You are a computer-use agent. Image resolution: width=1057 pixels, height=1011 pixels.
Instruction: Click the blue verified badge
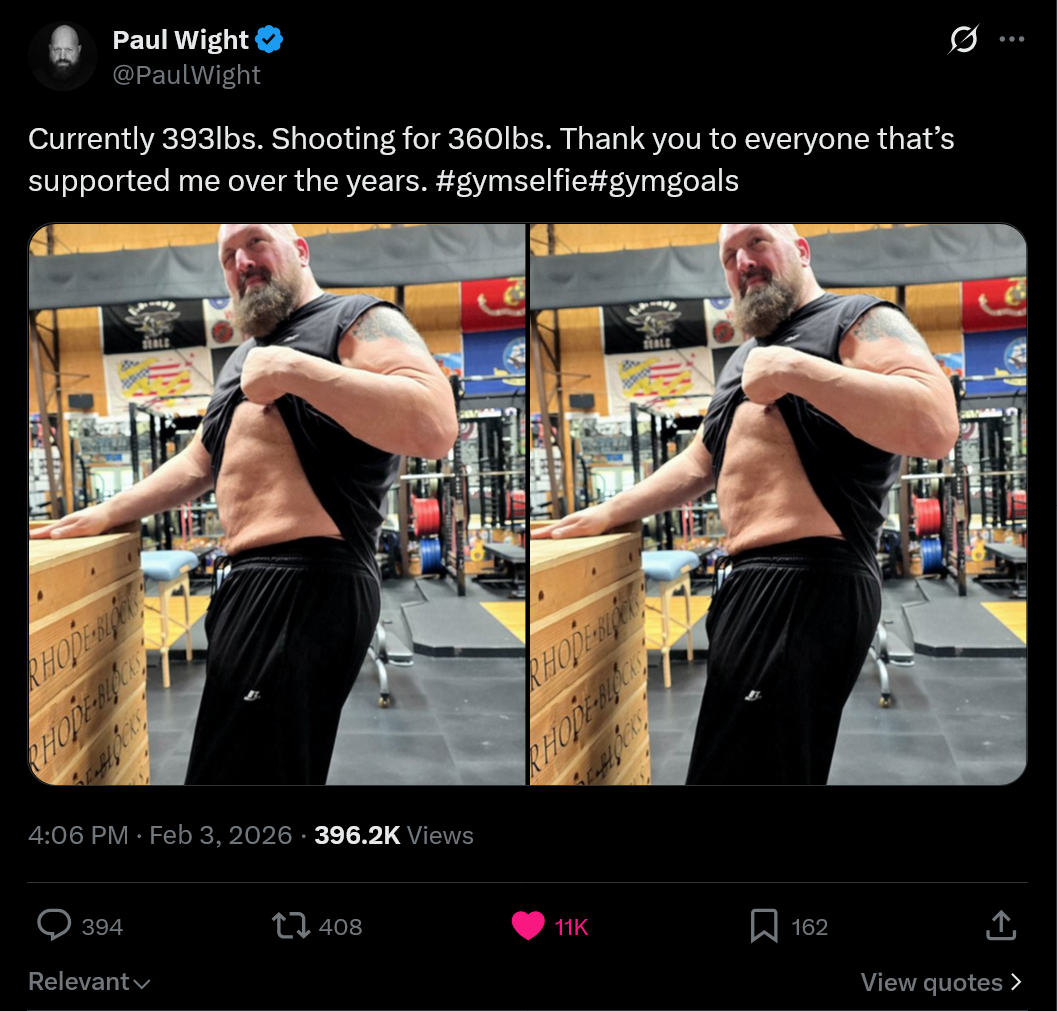[270, 39]
